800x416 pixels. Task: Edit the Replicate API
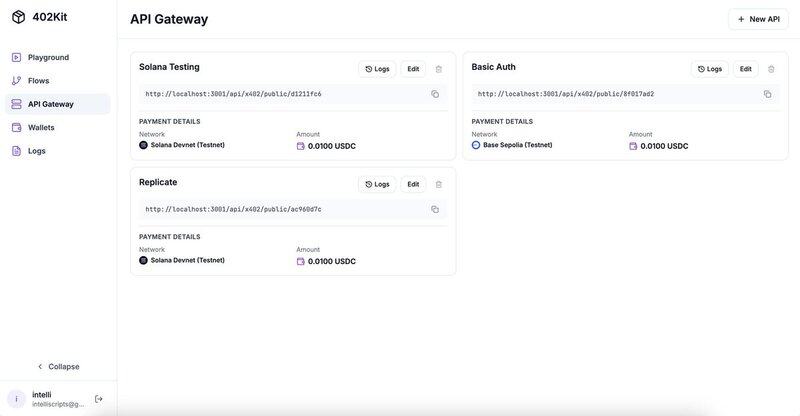[x=413, y=184]
